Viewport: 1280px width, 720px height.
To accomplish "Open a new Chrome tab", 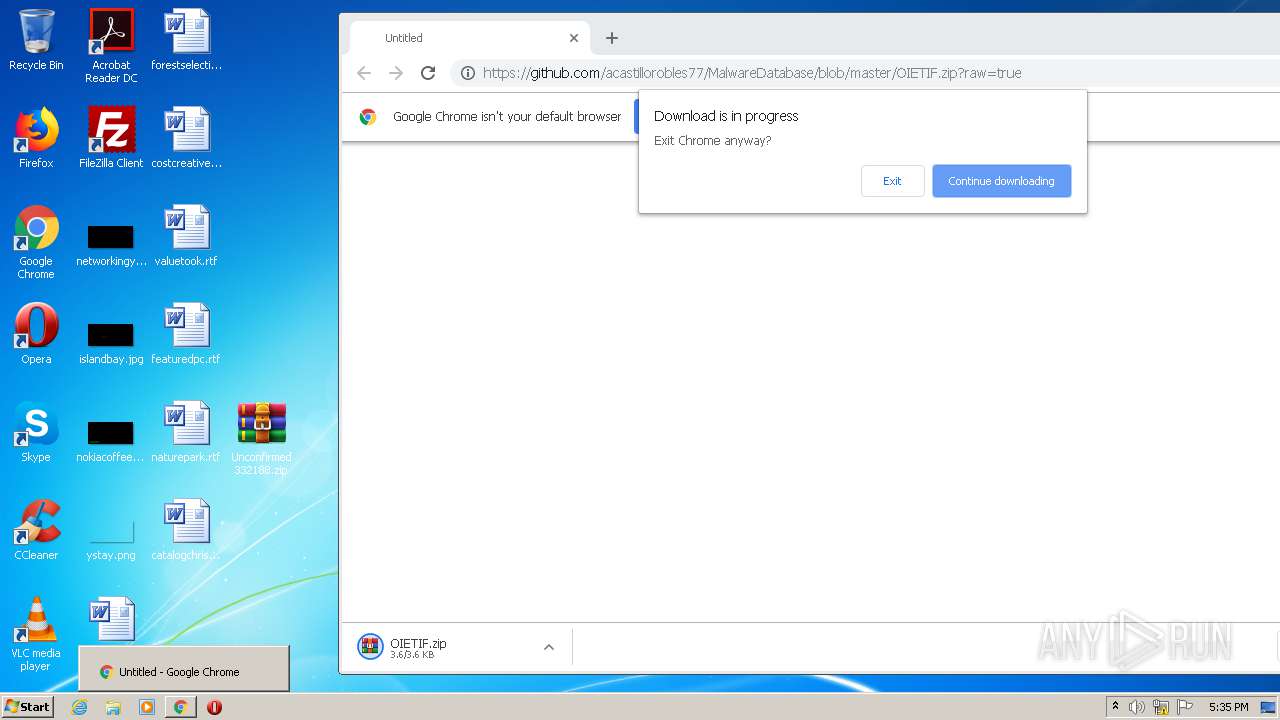I will point(612,38).
